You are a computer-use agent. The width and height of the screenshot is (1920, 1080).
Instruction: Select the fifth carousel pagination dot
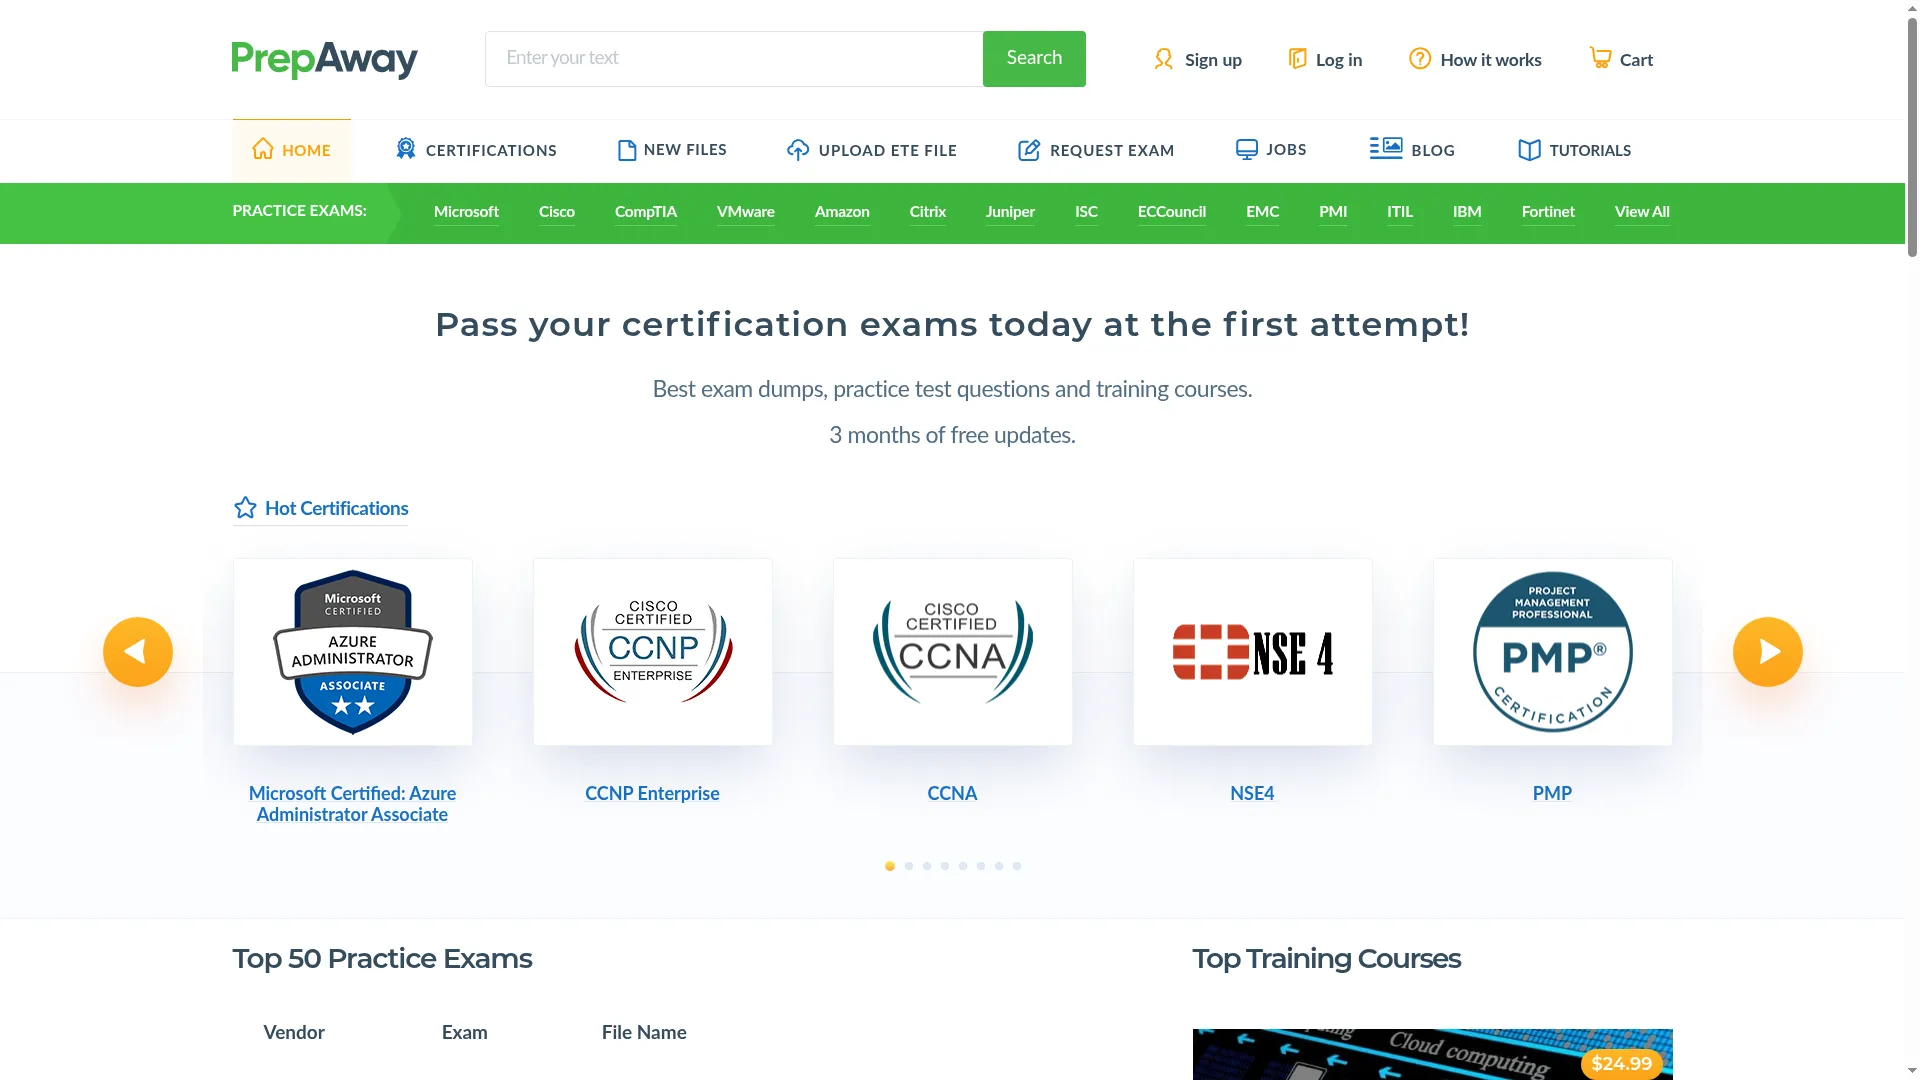963,866
